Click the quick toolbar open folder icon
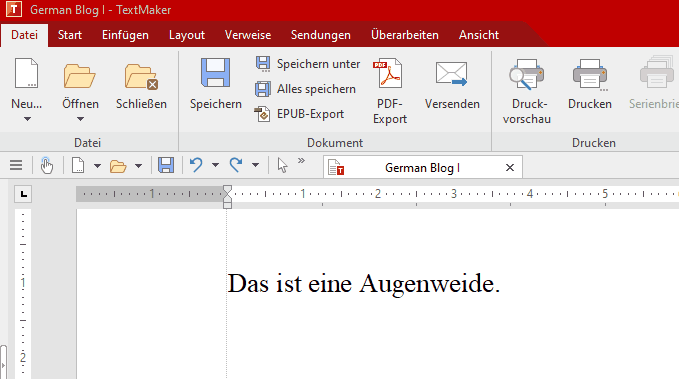 pyautogui.click(x=118, y=166)
